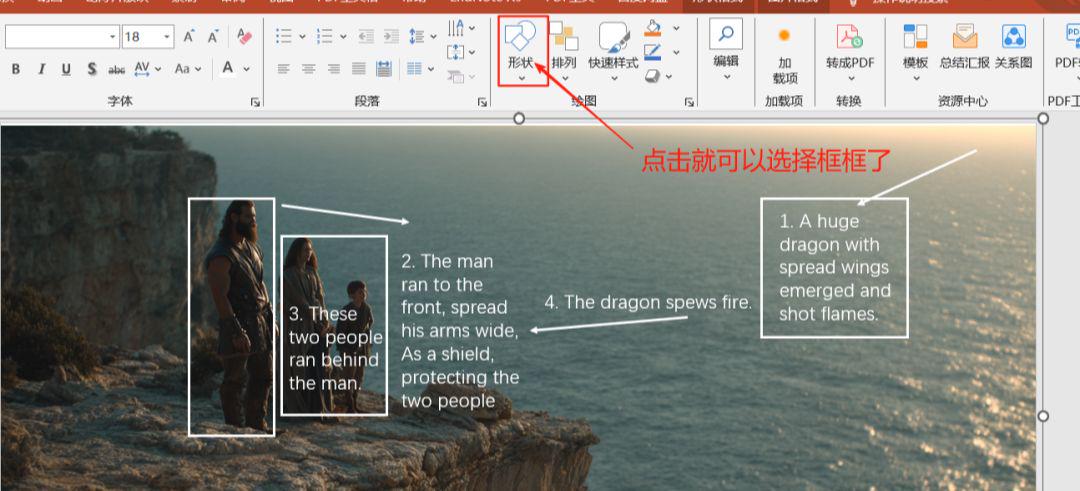
Task: Open the 模板 templates button
Action: click(915, 52)
